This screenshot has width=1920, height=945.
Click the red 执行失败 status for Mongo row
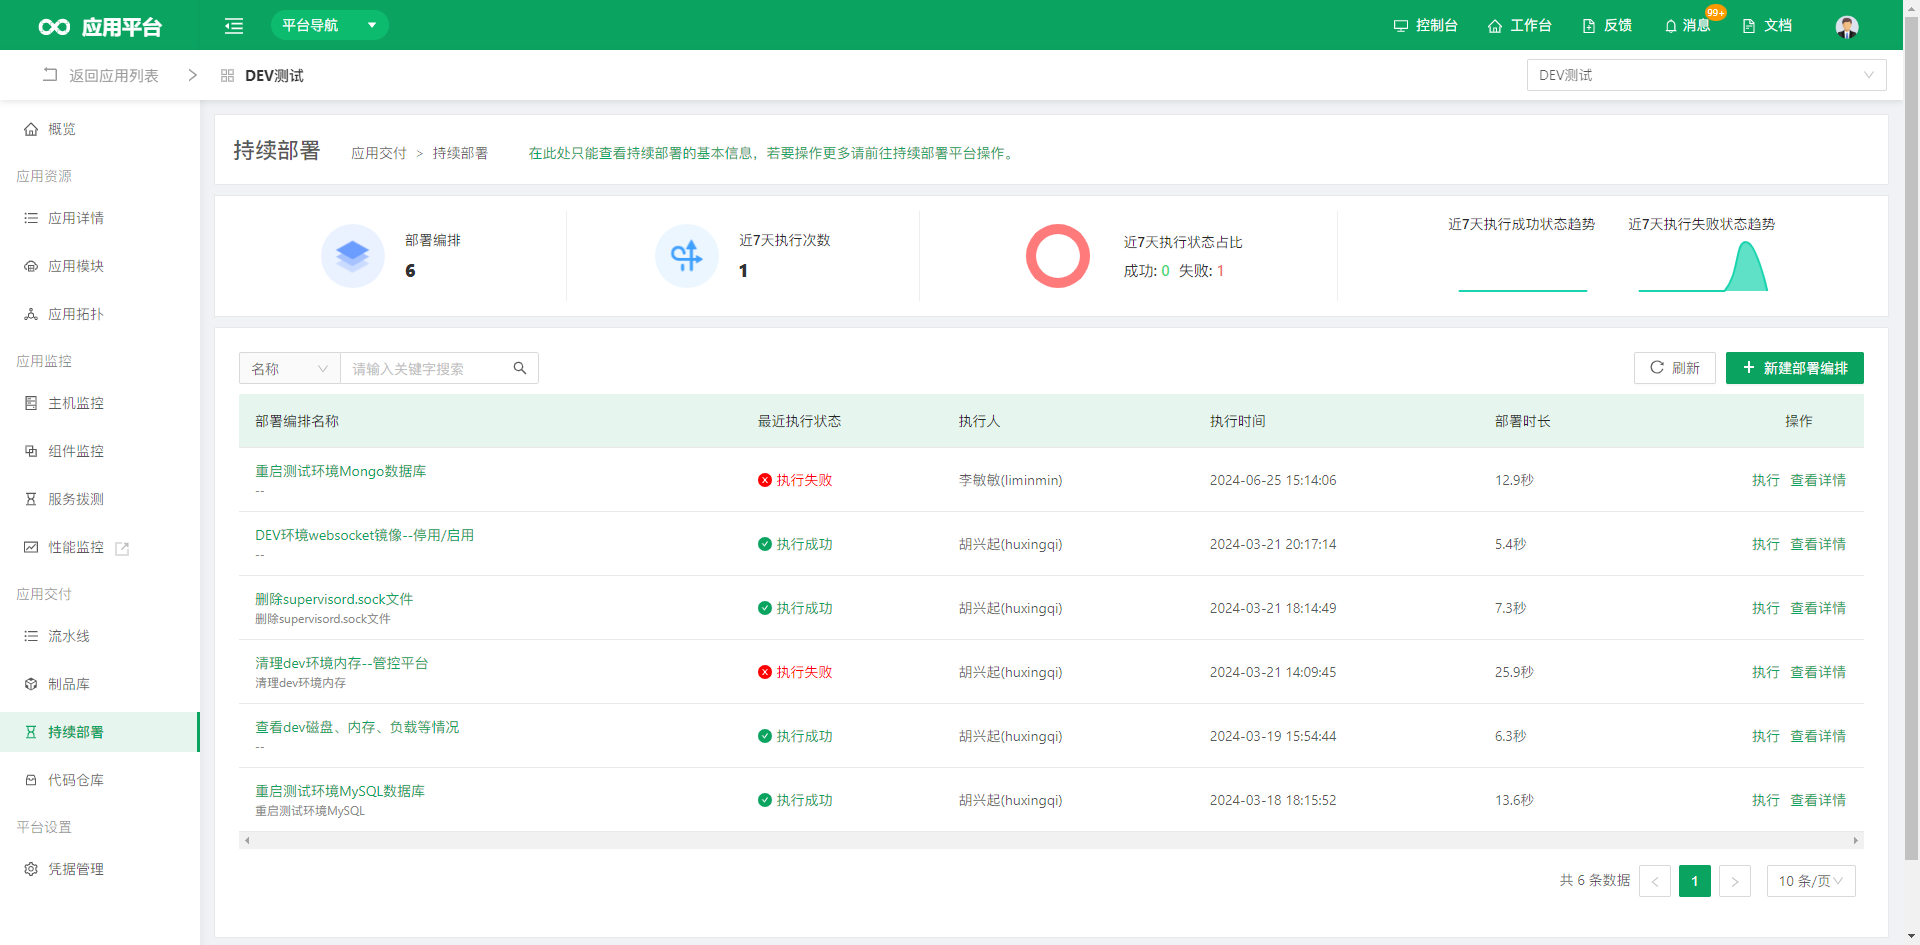click(x=795, y=480)
